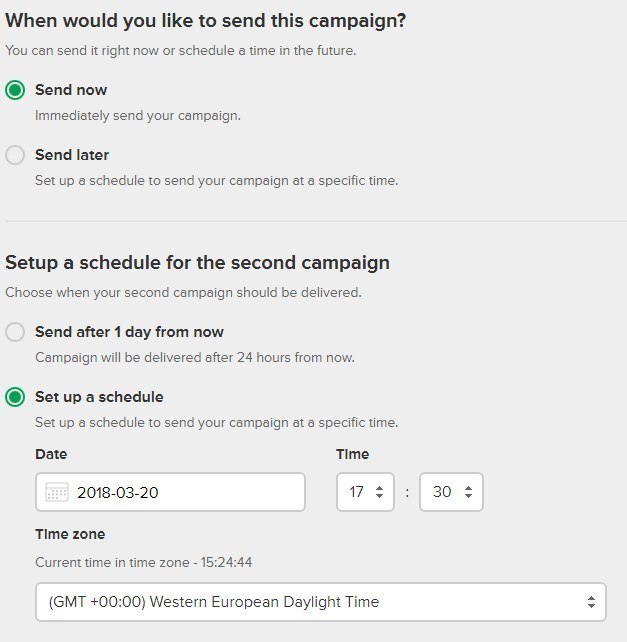627x642 pixels.
Task: Click the 'Send later' label text
Action: coord(72,155)
